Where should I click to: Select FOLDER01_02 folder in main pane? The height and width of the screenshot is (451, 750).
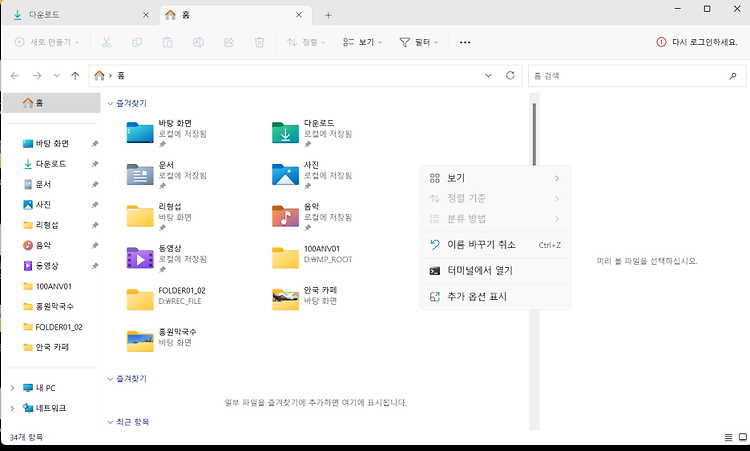coord(140,300)
